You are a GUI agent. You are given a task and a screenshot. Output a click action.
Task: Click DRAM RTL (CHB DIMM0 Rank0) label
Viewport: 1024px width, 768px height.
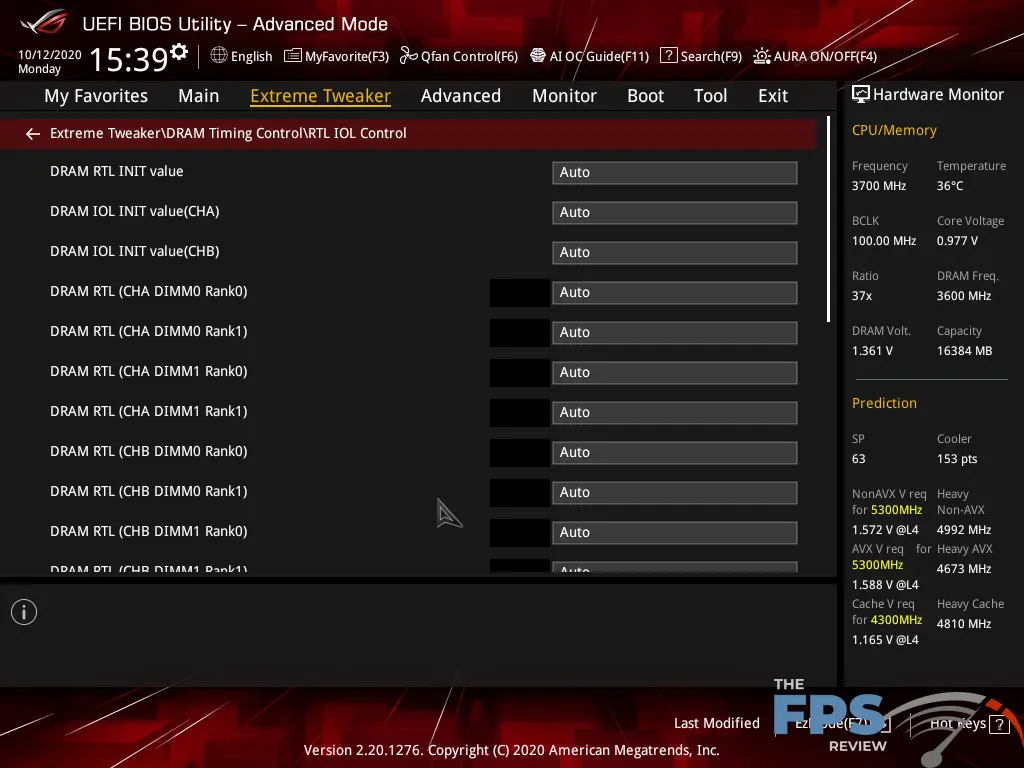tap(148, 451)
